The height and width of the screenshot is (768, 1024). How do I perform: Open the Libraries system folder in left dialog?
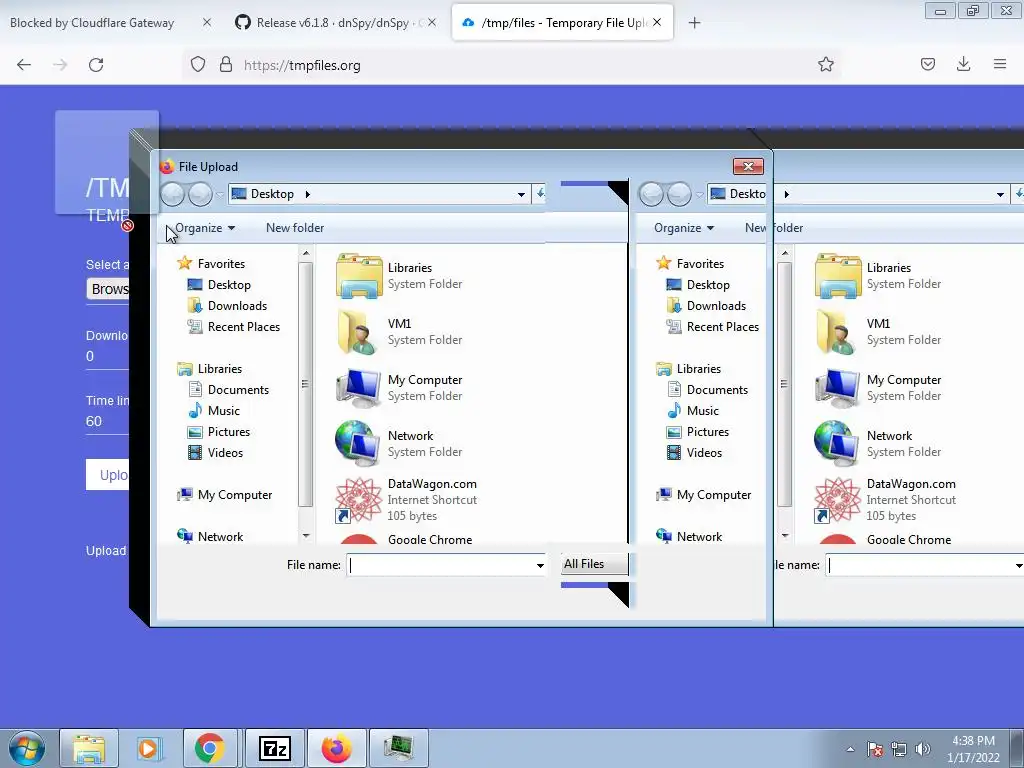pyautogui.click(x=398, y=276)
